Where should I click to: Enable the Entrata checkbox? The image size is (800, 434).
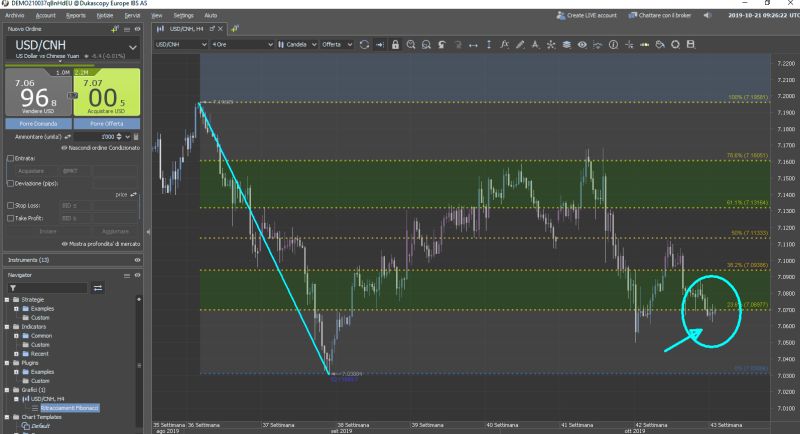[10, 158]
